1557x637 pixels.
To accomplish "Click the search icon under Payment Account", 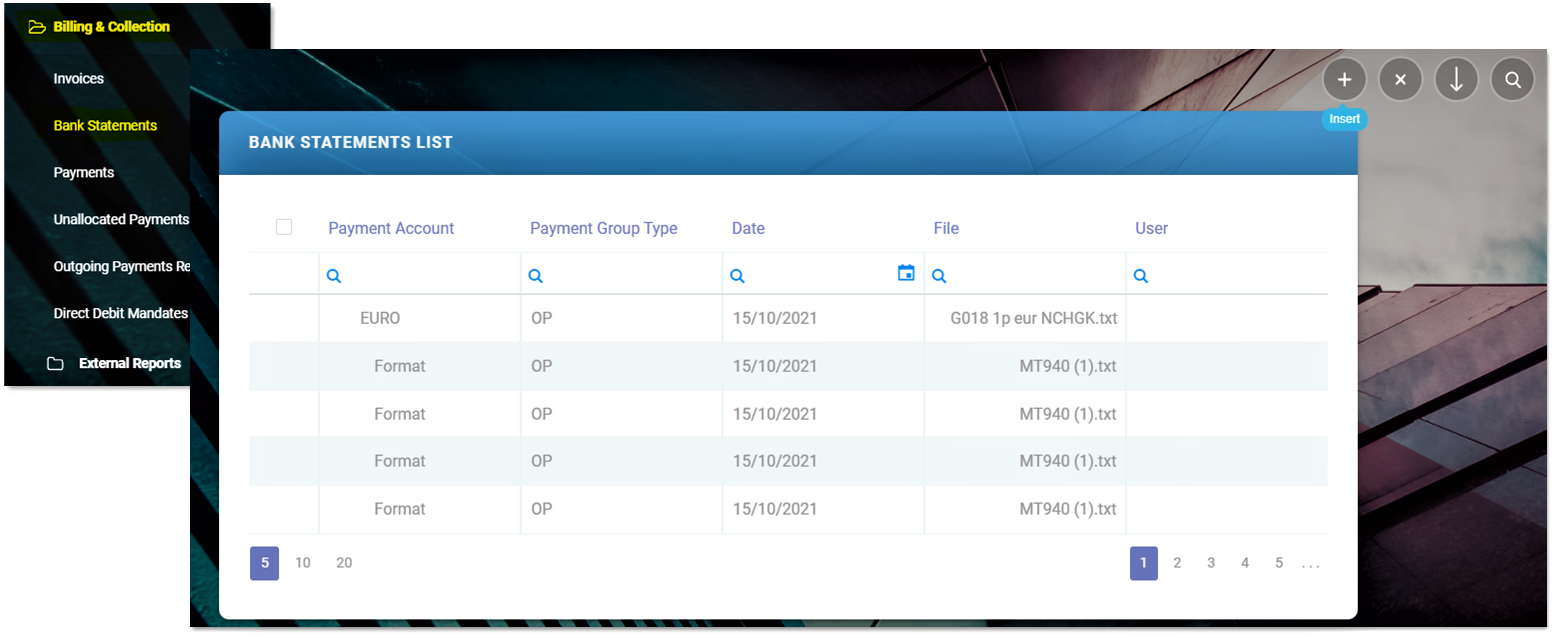I will 334,276.
